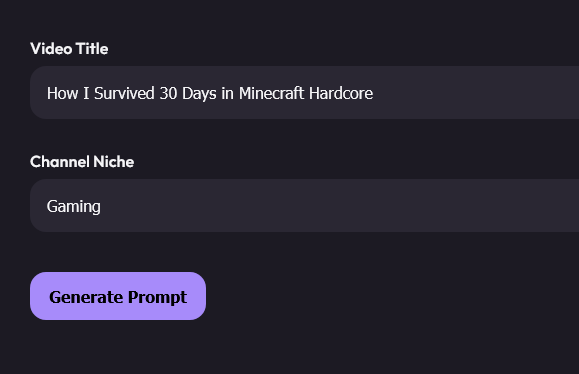Focus the Channel Niche input field

coord(304,206)
